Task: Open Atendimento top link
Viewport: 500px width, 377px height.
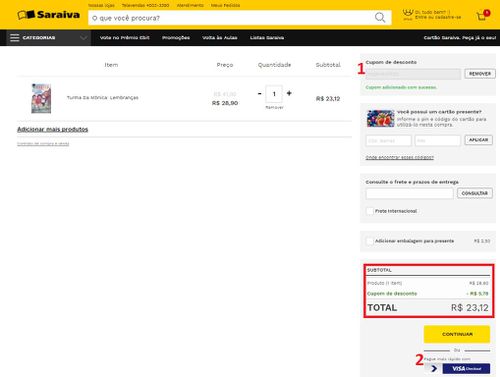Action: [x=190, y=5]
